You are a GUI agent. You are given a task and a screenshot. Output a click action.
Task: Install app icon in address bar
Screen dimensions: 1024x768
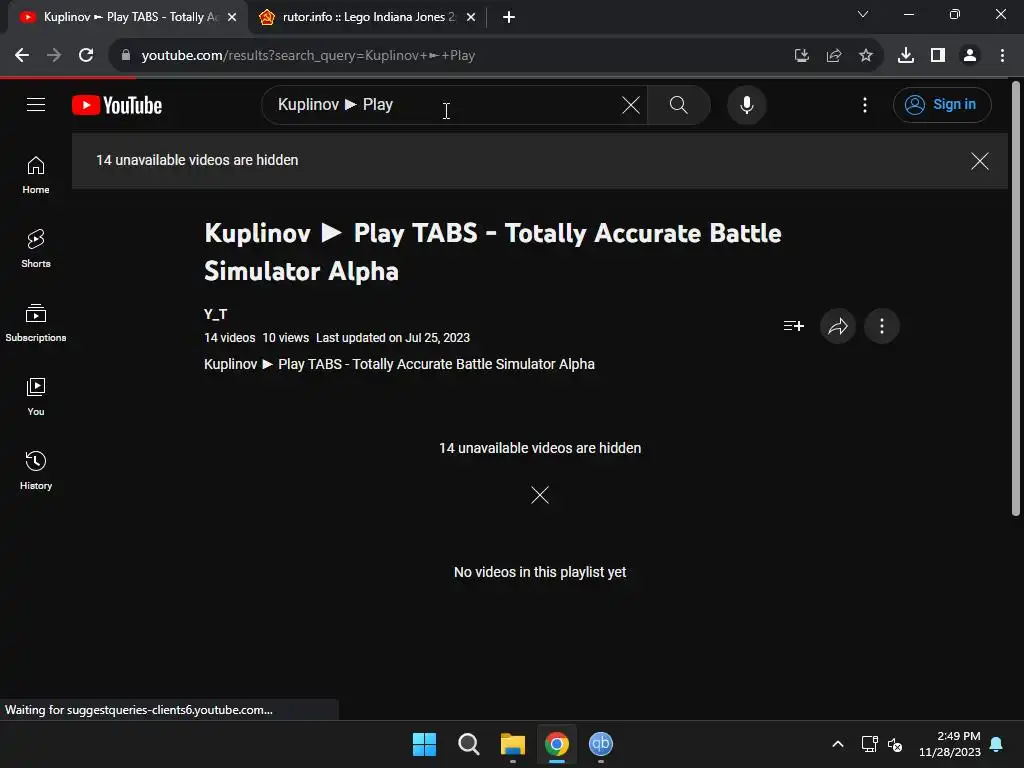(x=801, y=56)
